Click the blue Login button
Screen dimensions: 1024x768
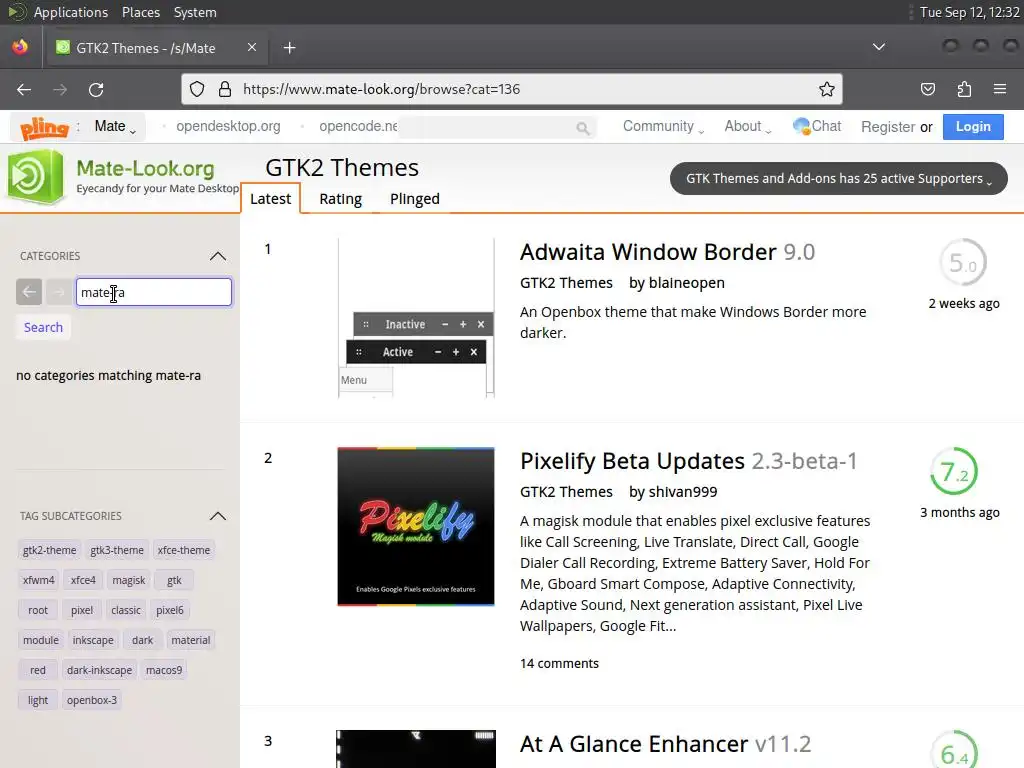[x=973, y=127]
